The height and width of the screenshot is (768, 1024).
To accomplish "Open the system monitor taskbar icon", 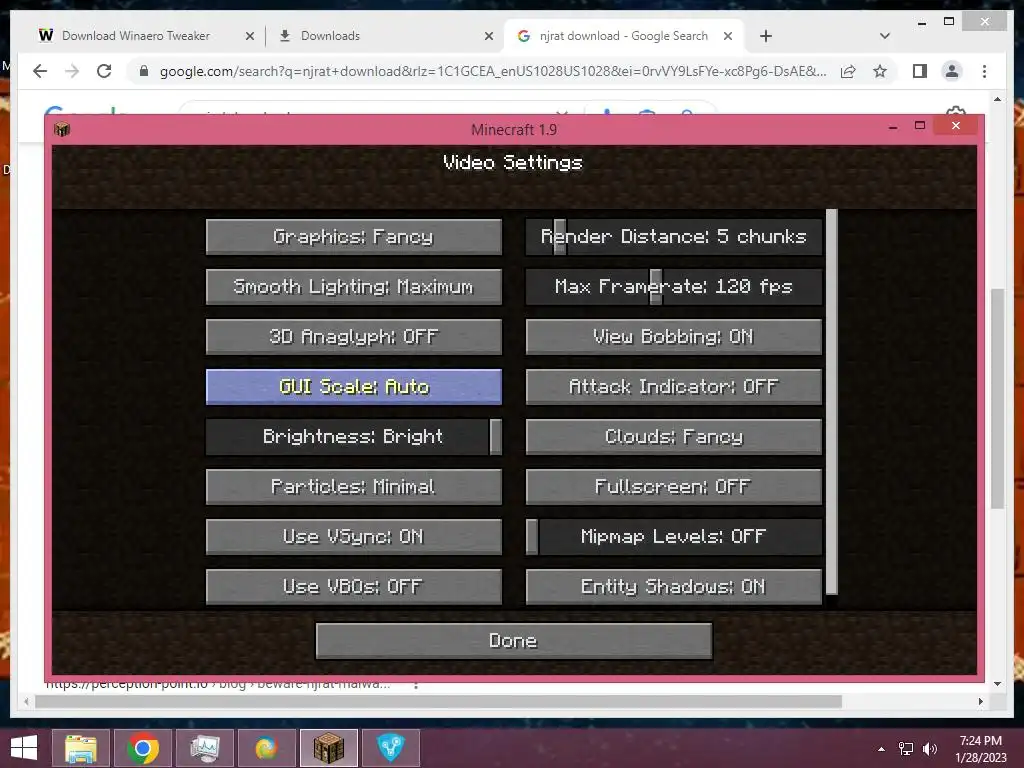I will (205, 748).
